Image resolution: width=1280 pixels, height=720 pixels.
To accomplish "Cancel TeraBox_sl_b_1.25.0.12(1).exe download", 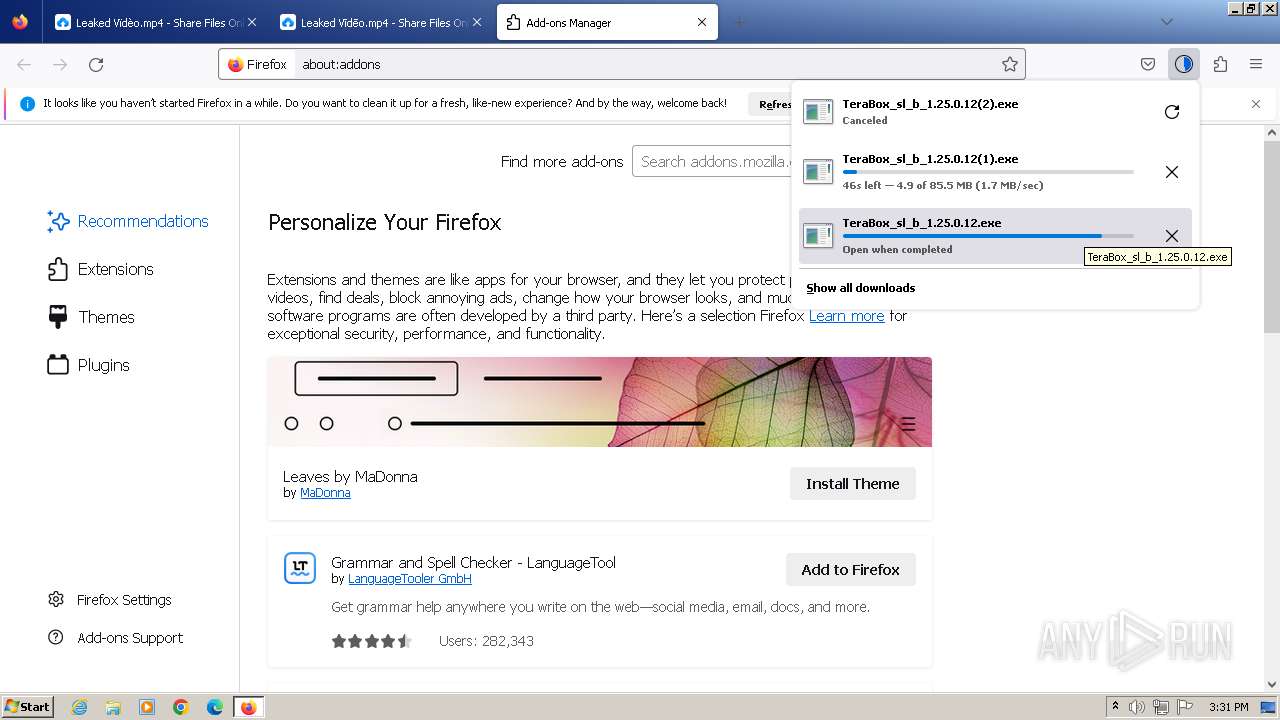I will (x=1172, y=172).
